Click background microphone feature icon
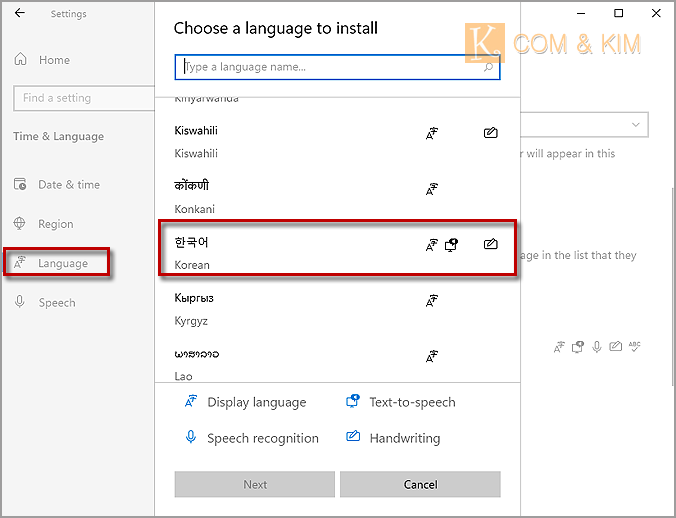Image resolution: width=676 pixels, height=518 pixels. click(597, 346)
